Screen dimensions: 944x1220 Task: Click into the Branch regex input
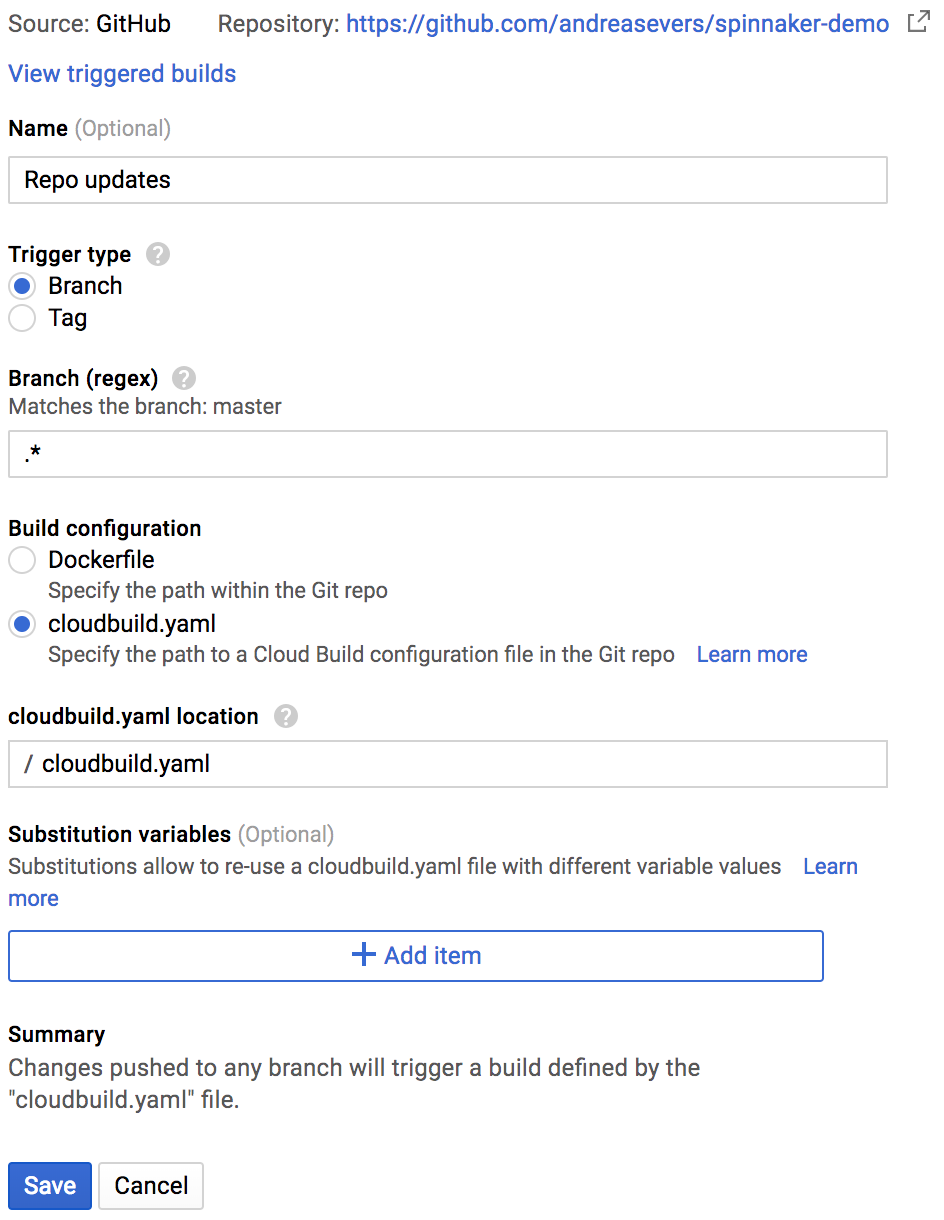click(x=448, y=454)
